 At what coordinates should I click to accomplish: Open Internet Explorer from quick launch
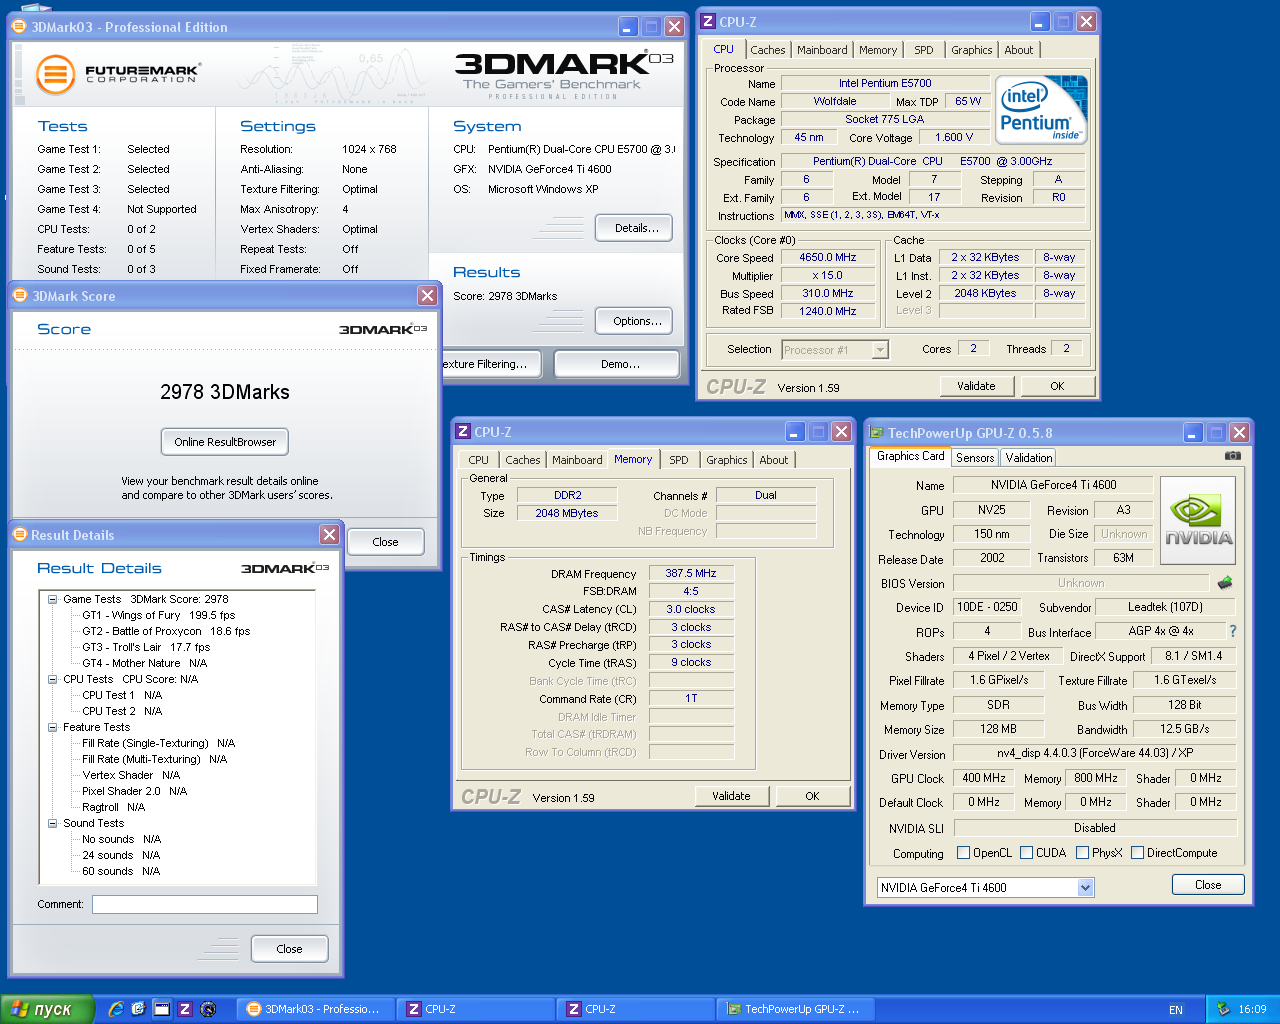tap(116, 1009)
